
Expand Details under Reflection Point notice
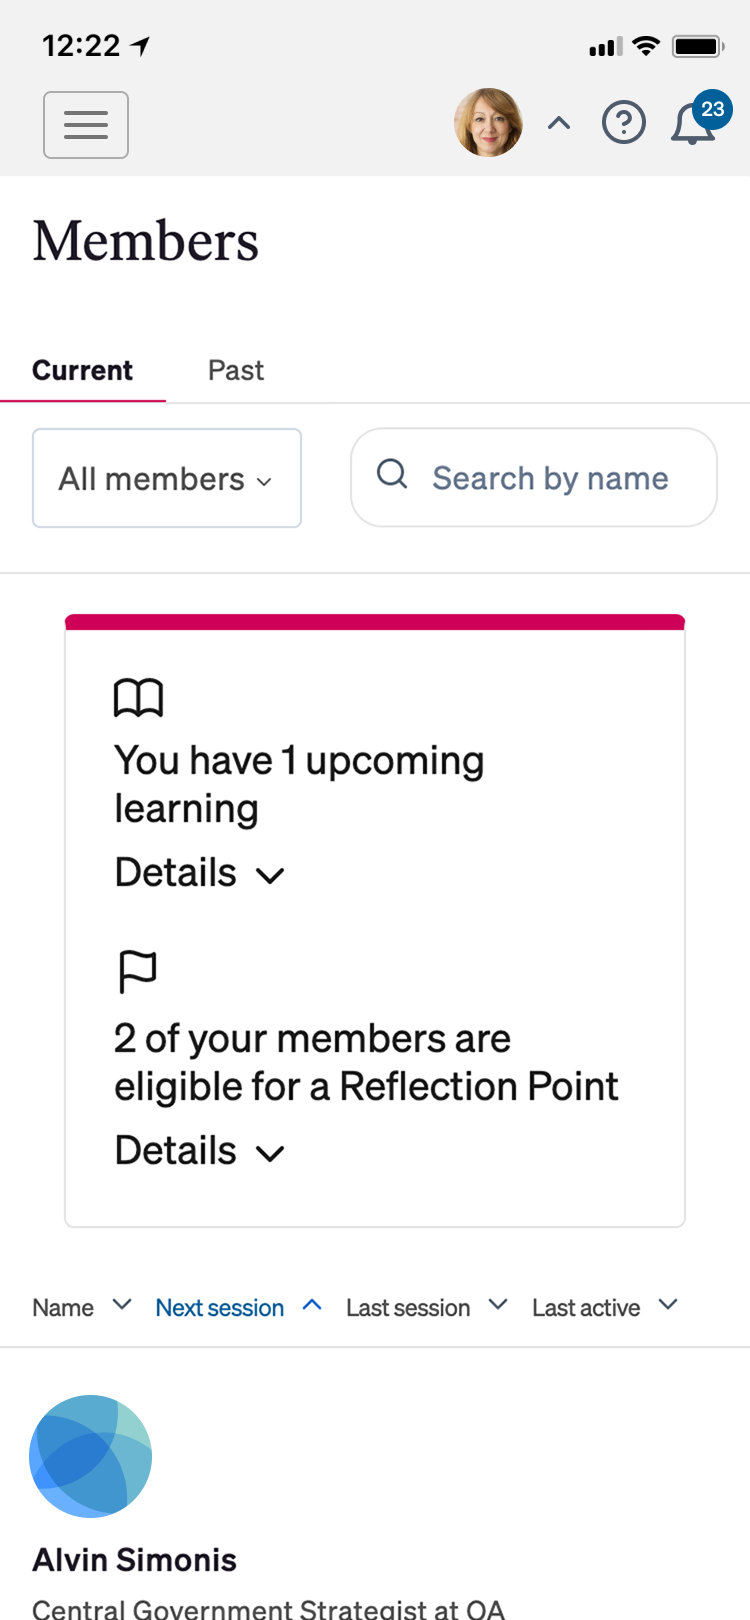point(199,1151)
